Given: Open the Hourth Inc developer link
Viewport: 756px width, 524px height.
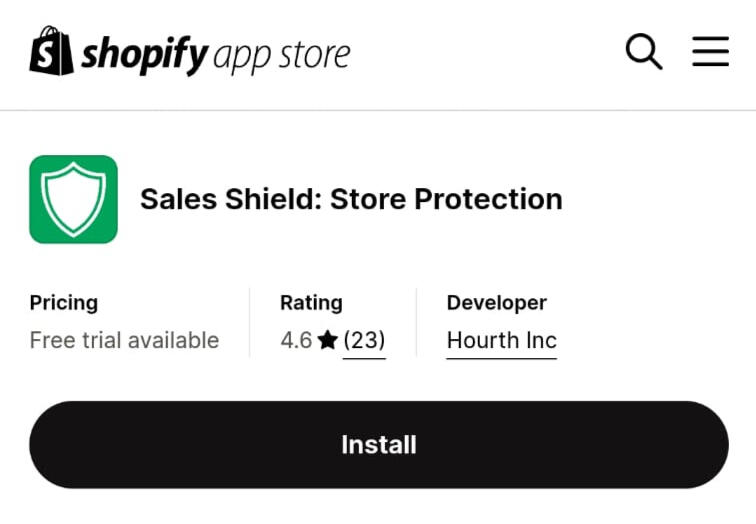Looking at the screenshot, I should pyautogui.click(x=501, y=341).
